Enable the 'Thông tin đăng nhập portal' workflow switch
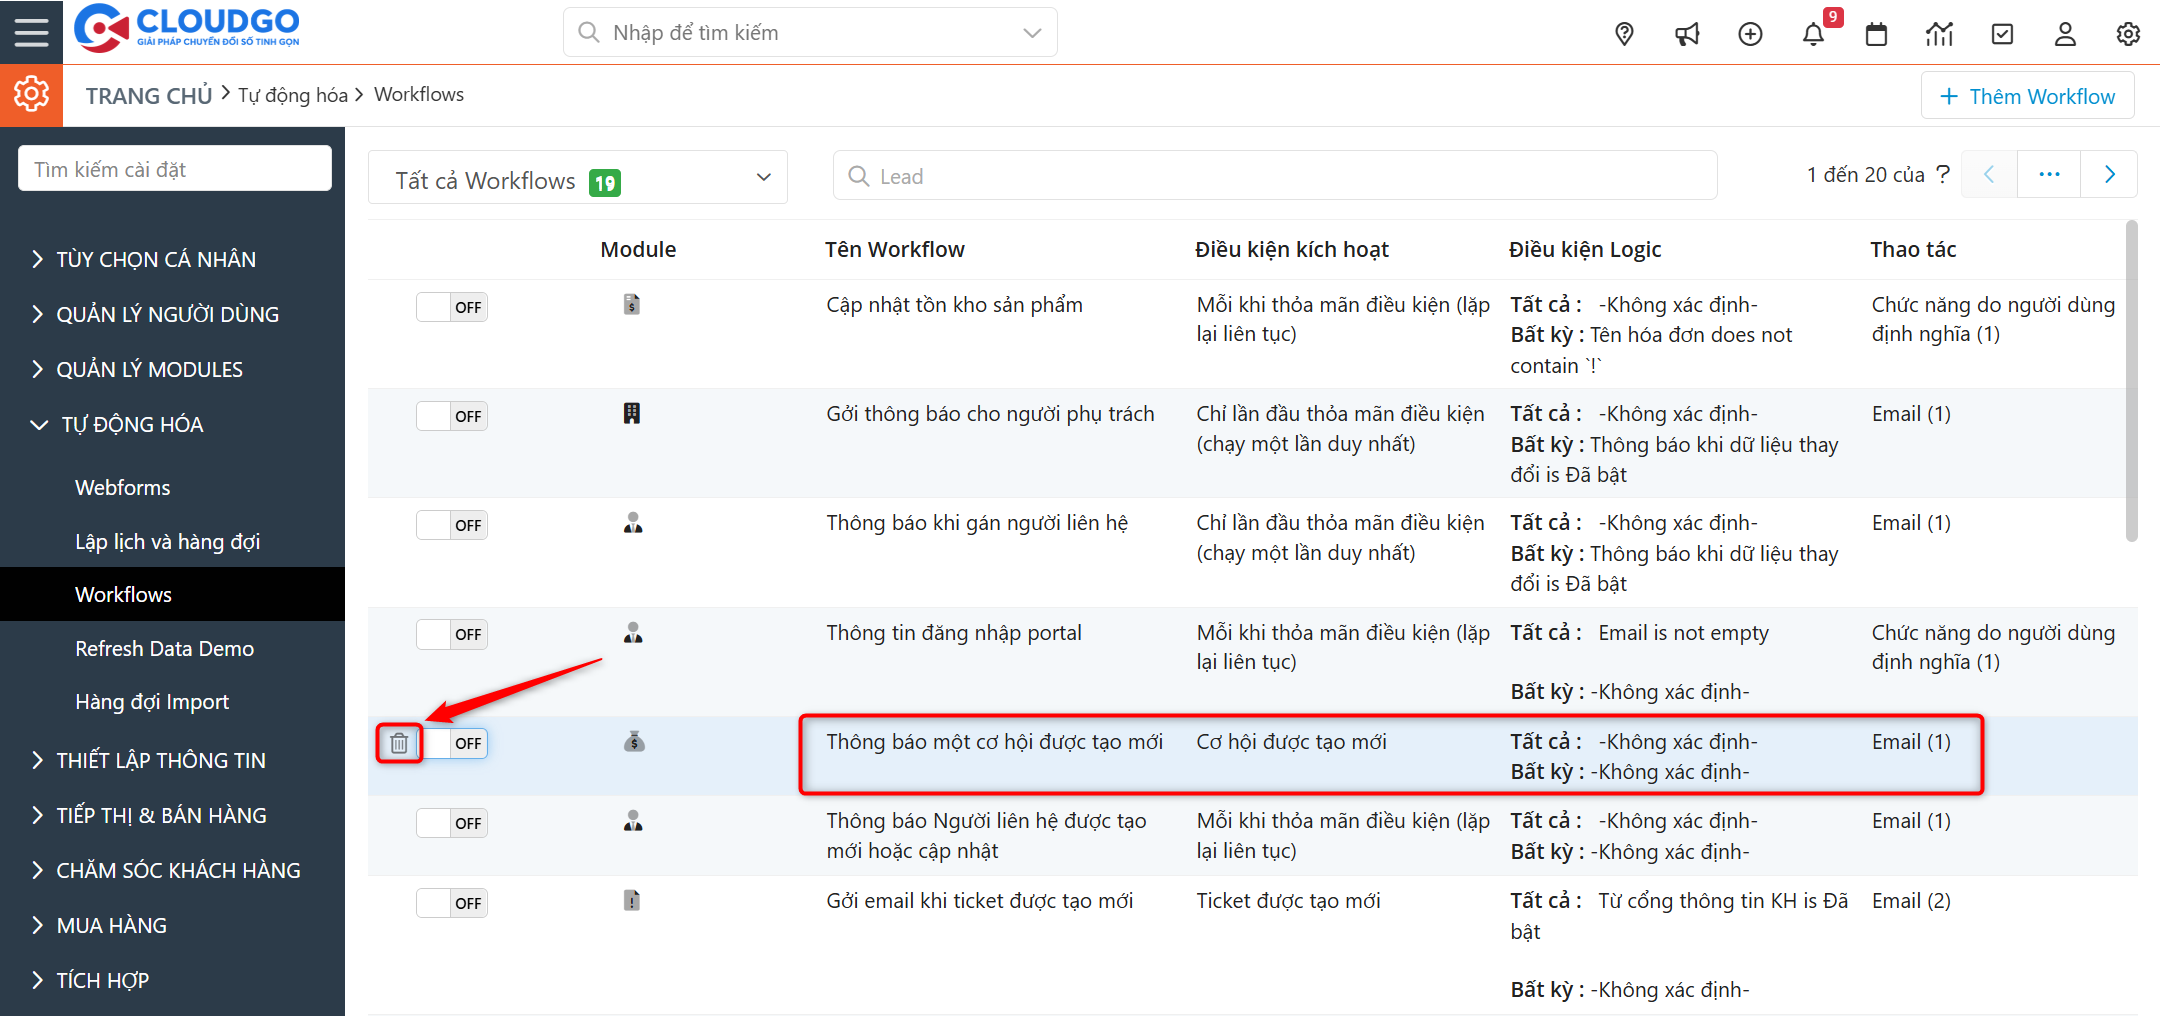The image size is (2160, 1016). pyautogui.click(x=452, y=635)
